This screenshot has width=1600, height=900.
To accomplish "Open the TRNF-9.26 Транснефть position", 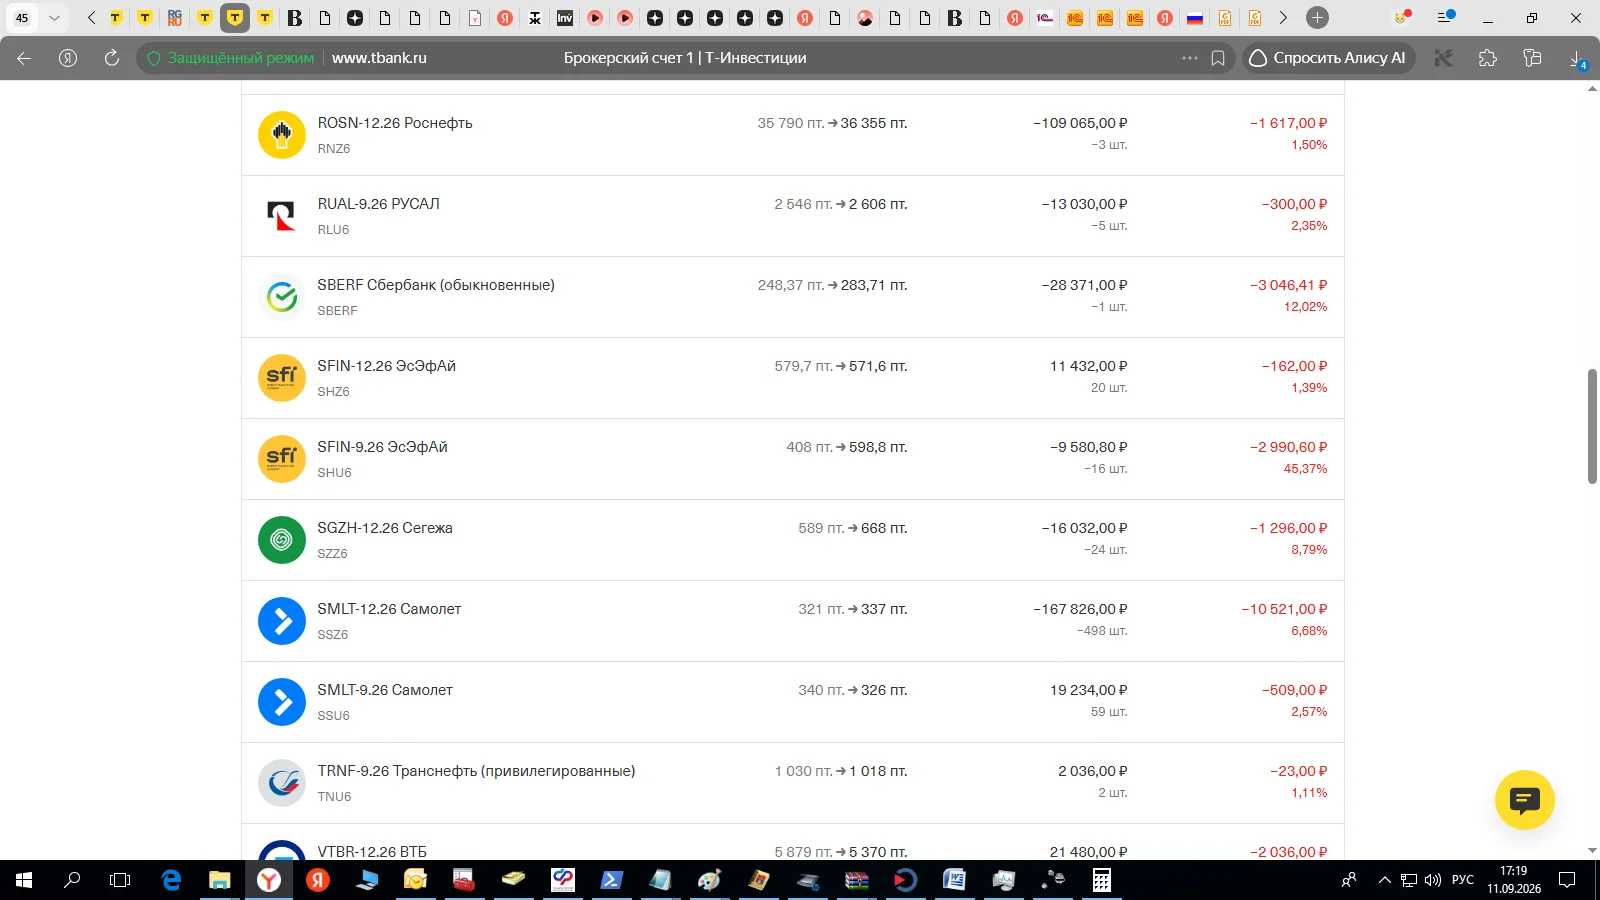I will point(793,783).
